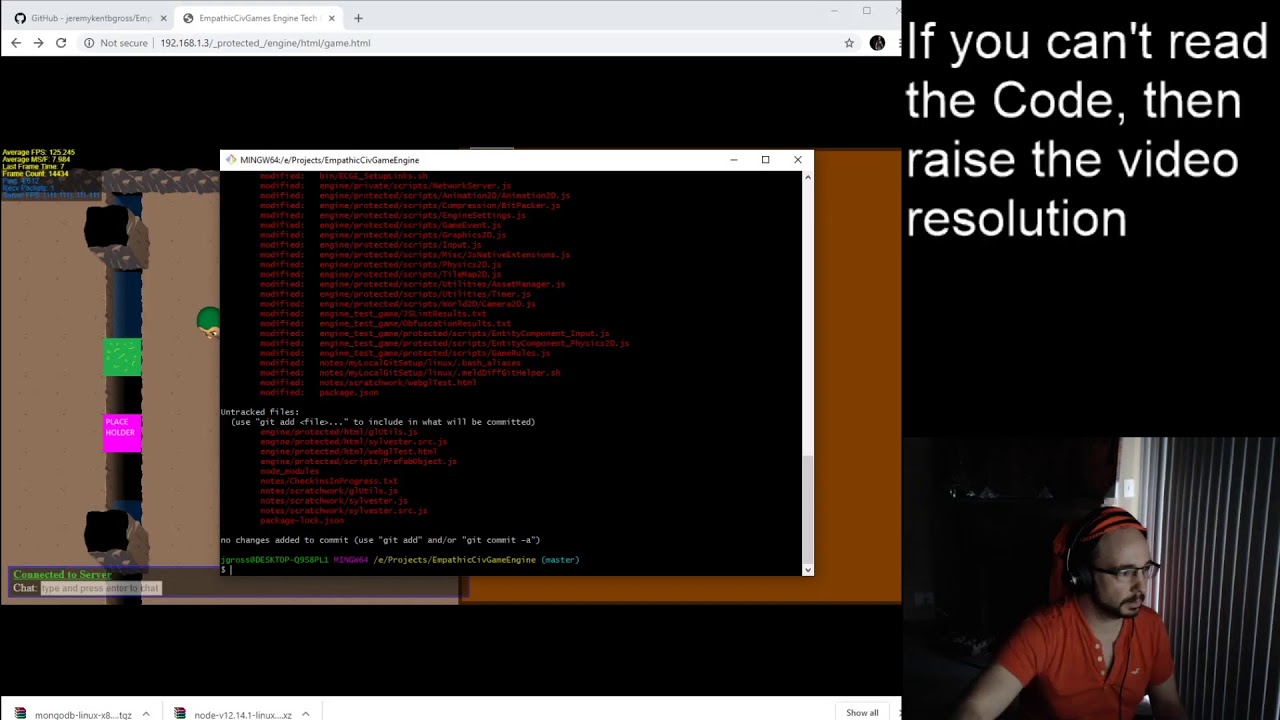This screenshot has height=720, width=1280.
Task: Minimize the Chrome browser window
Action: (x=834, y=11)
